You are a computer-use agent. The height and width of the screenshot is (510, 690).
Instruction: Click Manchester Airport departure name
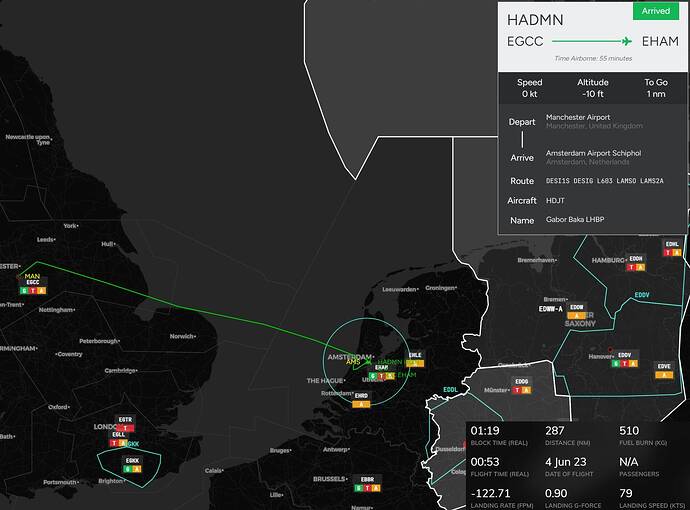[x=578, y=117]
